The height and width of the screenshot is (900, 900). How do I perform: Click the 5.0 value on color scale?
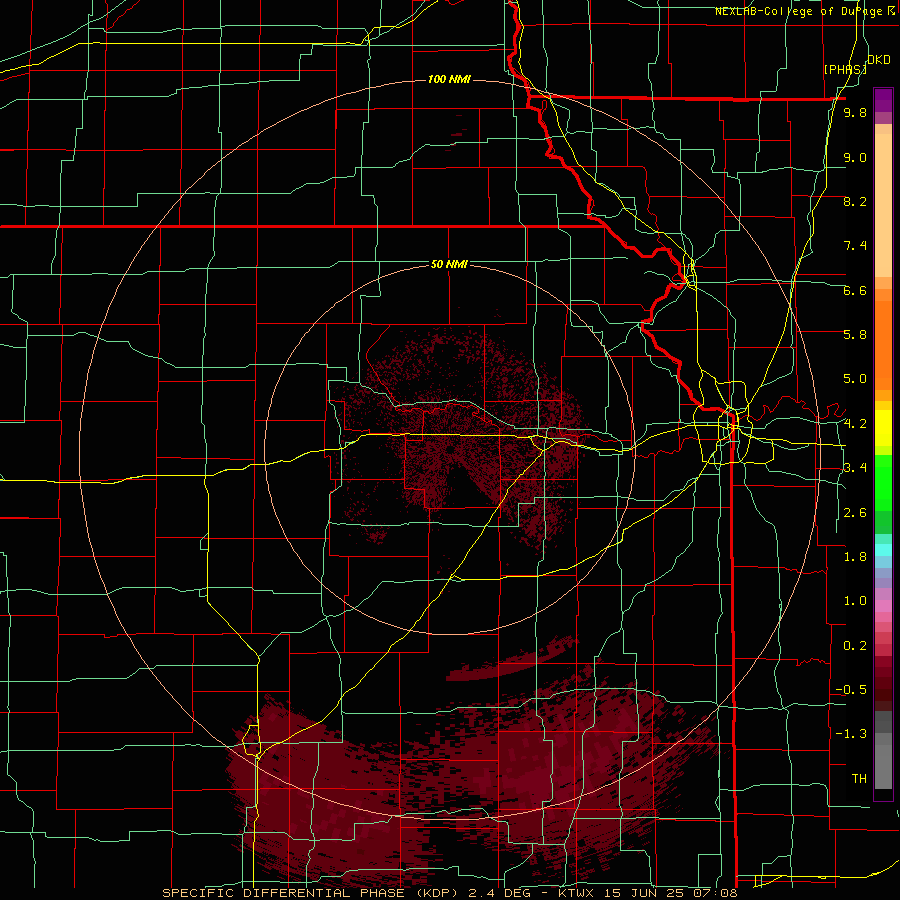pos(855,379)
